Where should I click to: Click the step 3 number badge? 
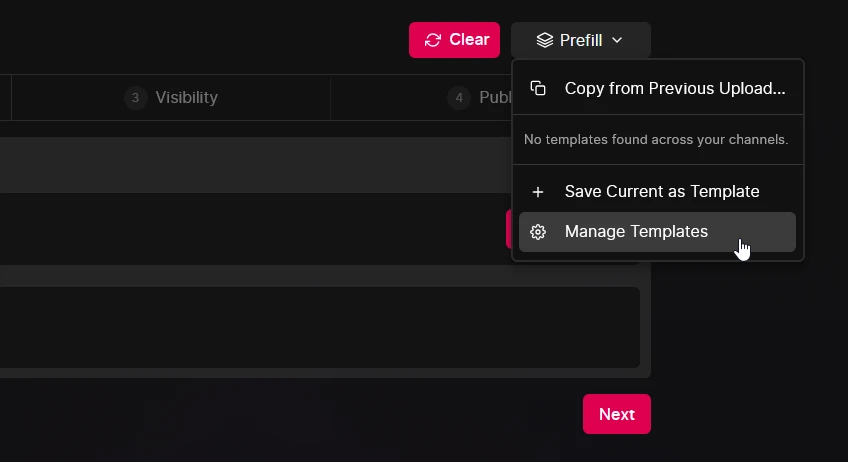tap(135, 98)
